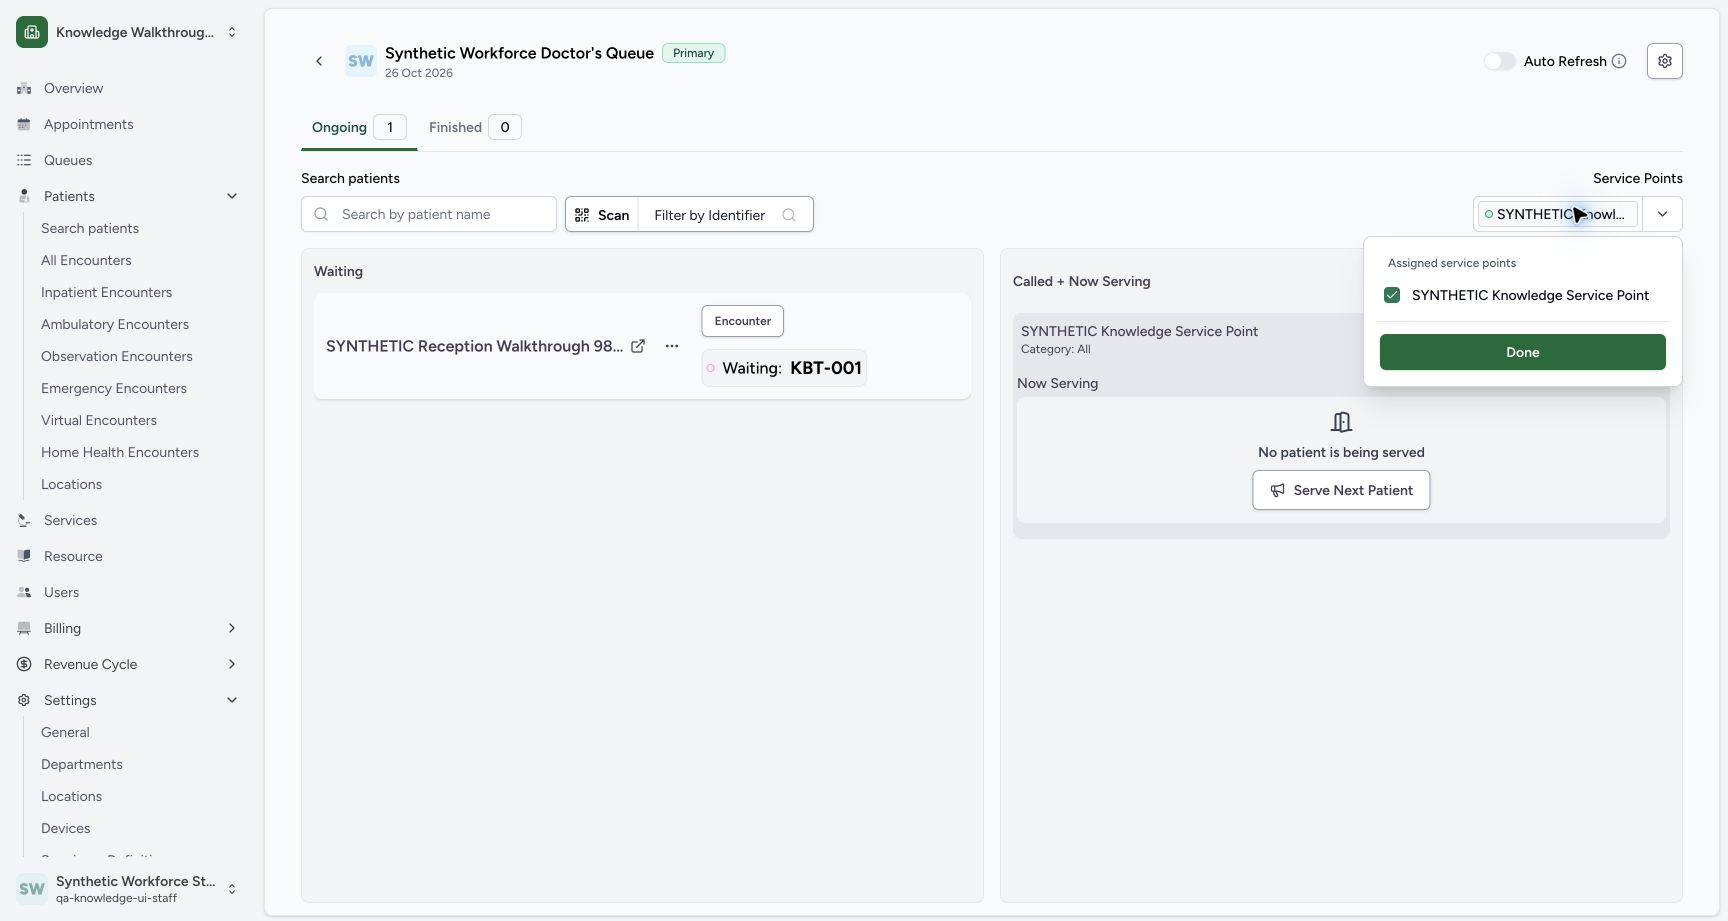Click the Auto Refresh info icon
Image resolution: width=1728 pixels, height=921 pixels.
pos(1619,61)
